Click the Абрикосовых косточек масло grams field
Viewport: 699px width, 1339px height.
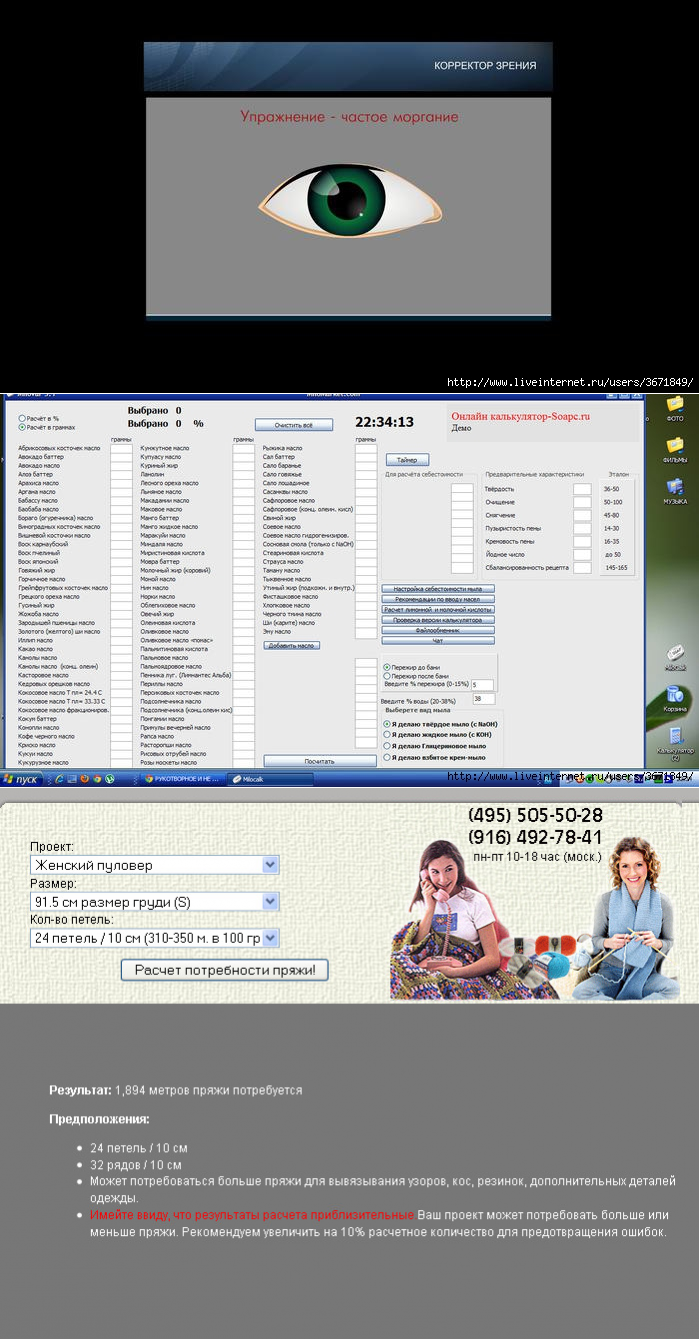coord(121,449)
